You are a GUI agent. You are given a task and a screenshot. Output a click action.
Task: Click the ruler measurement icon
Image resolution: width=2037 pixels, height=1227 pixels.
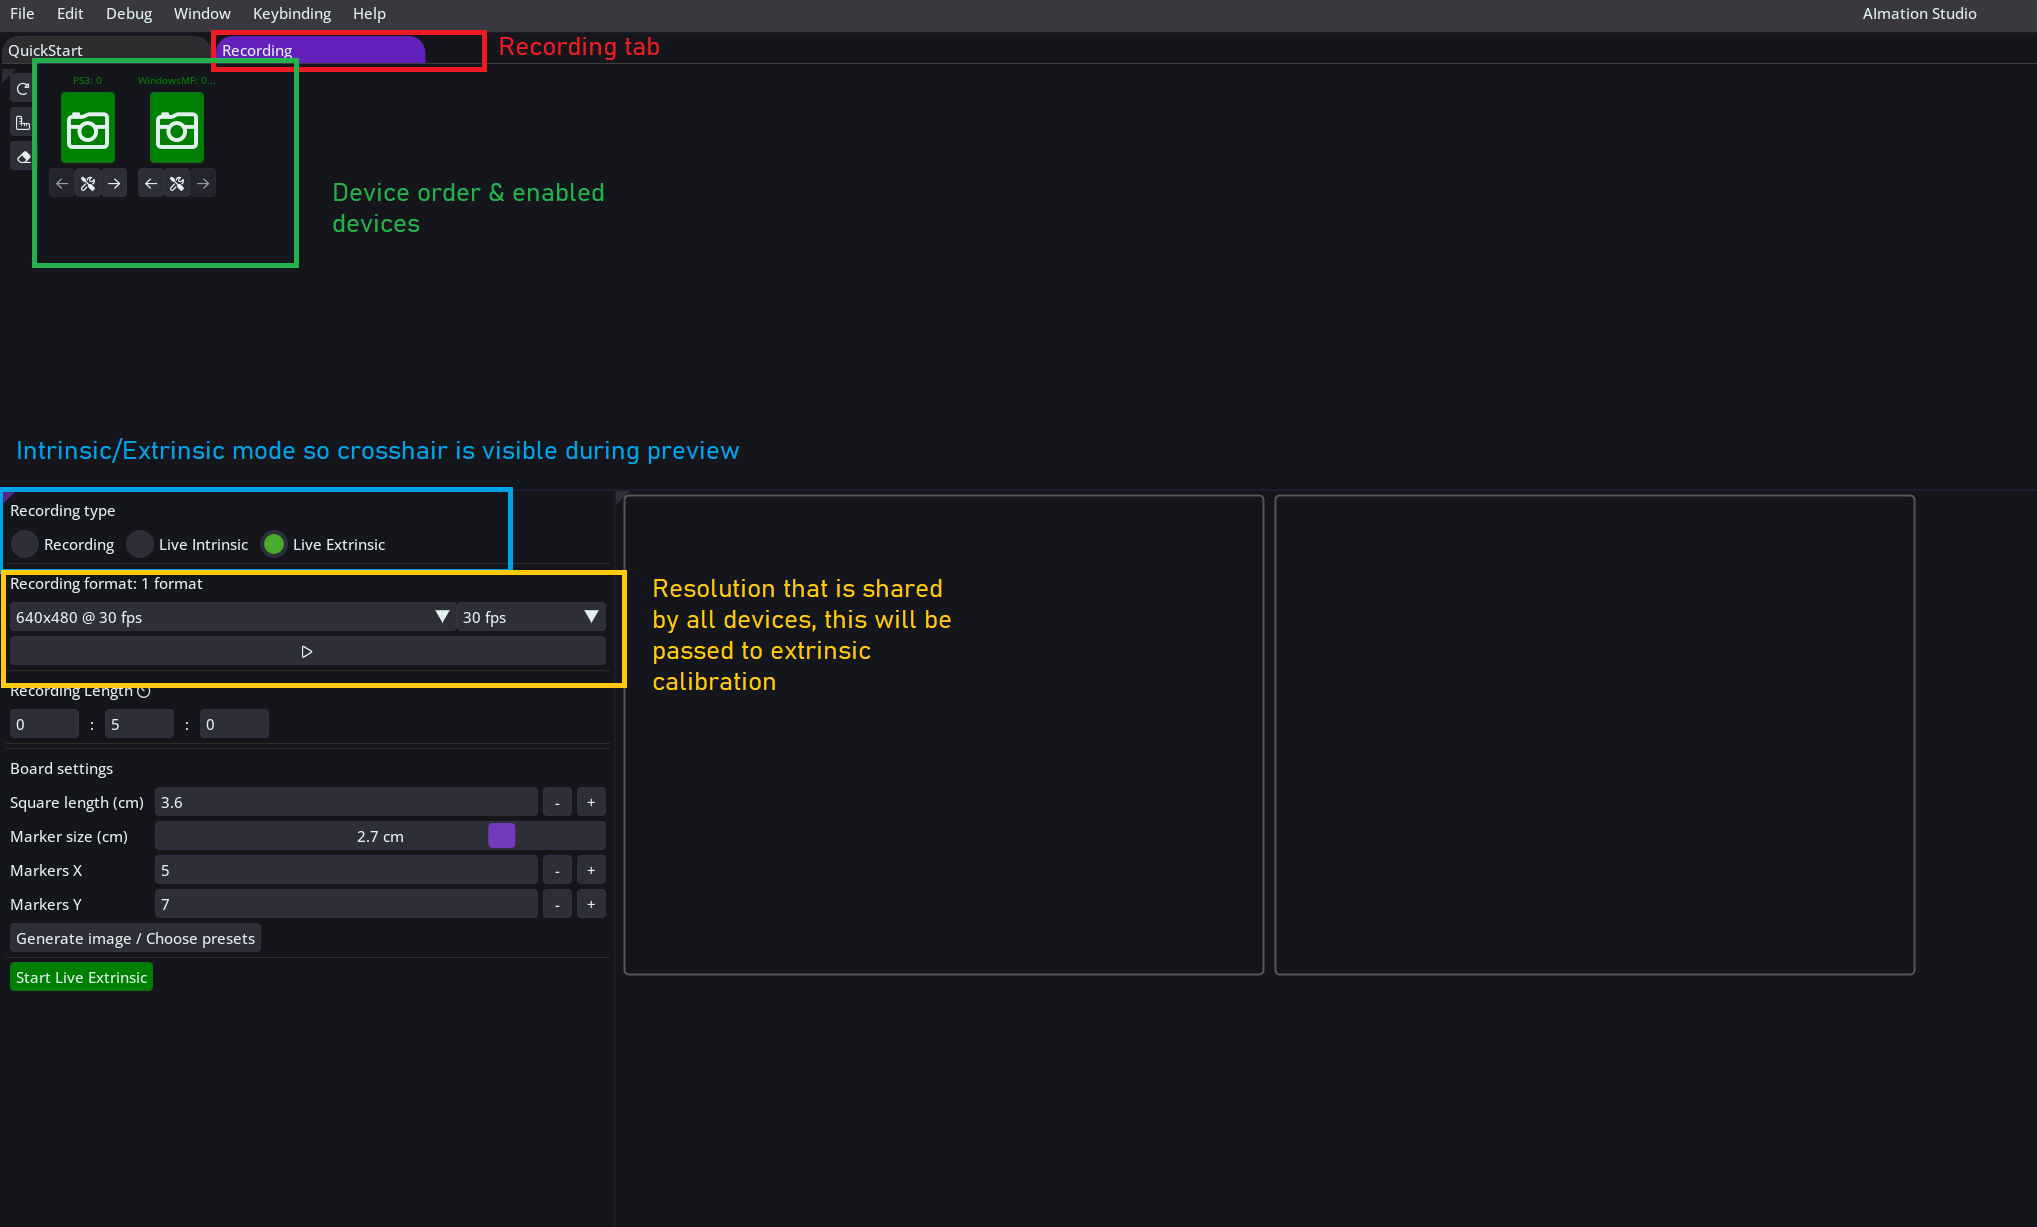point(23,123)
